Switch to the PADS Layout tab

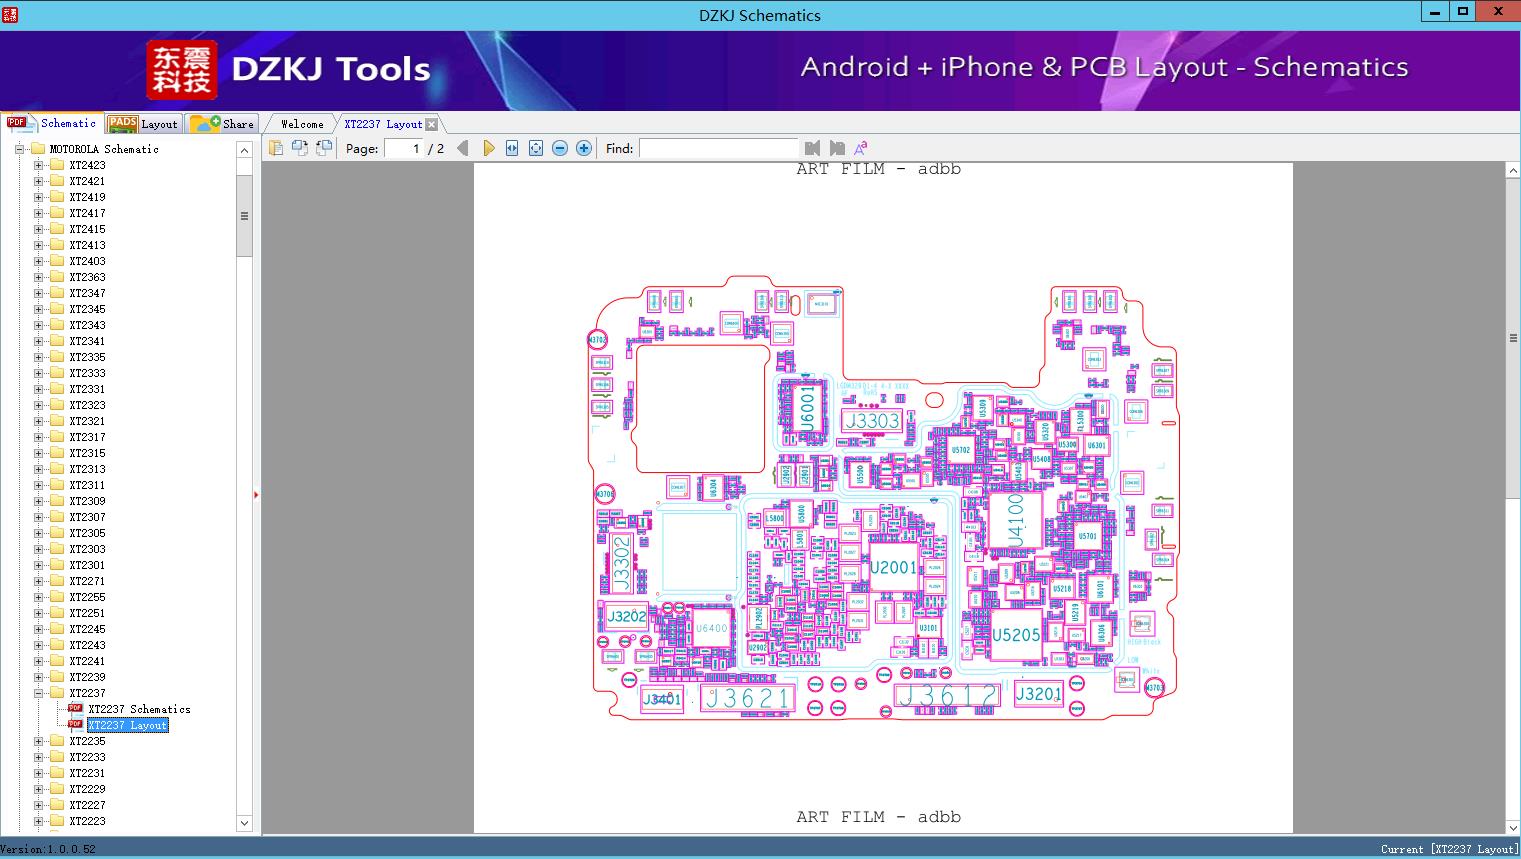coord(143,124)
